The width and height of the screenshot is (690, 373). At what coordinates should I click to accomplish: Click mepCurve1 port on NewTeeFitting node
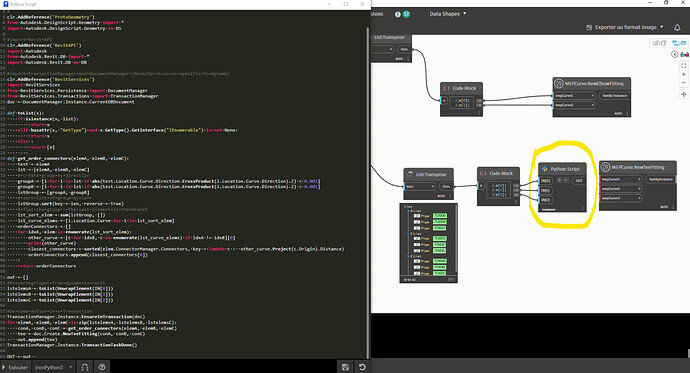click(x=621, y=179)
